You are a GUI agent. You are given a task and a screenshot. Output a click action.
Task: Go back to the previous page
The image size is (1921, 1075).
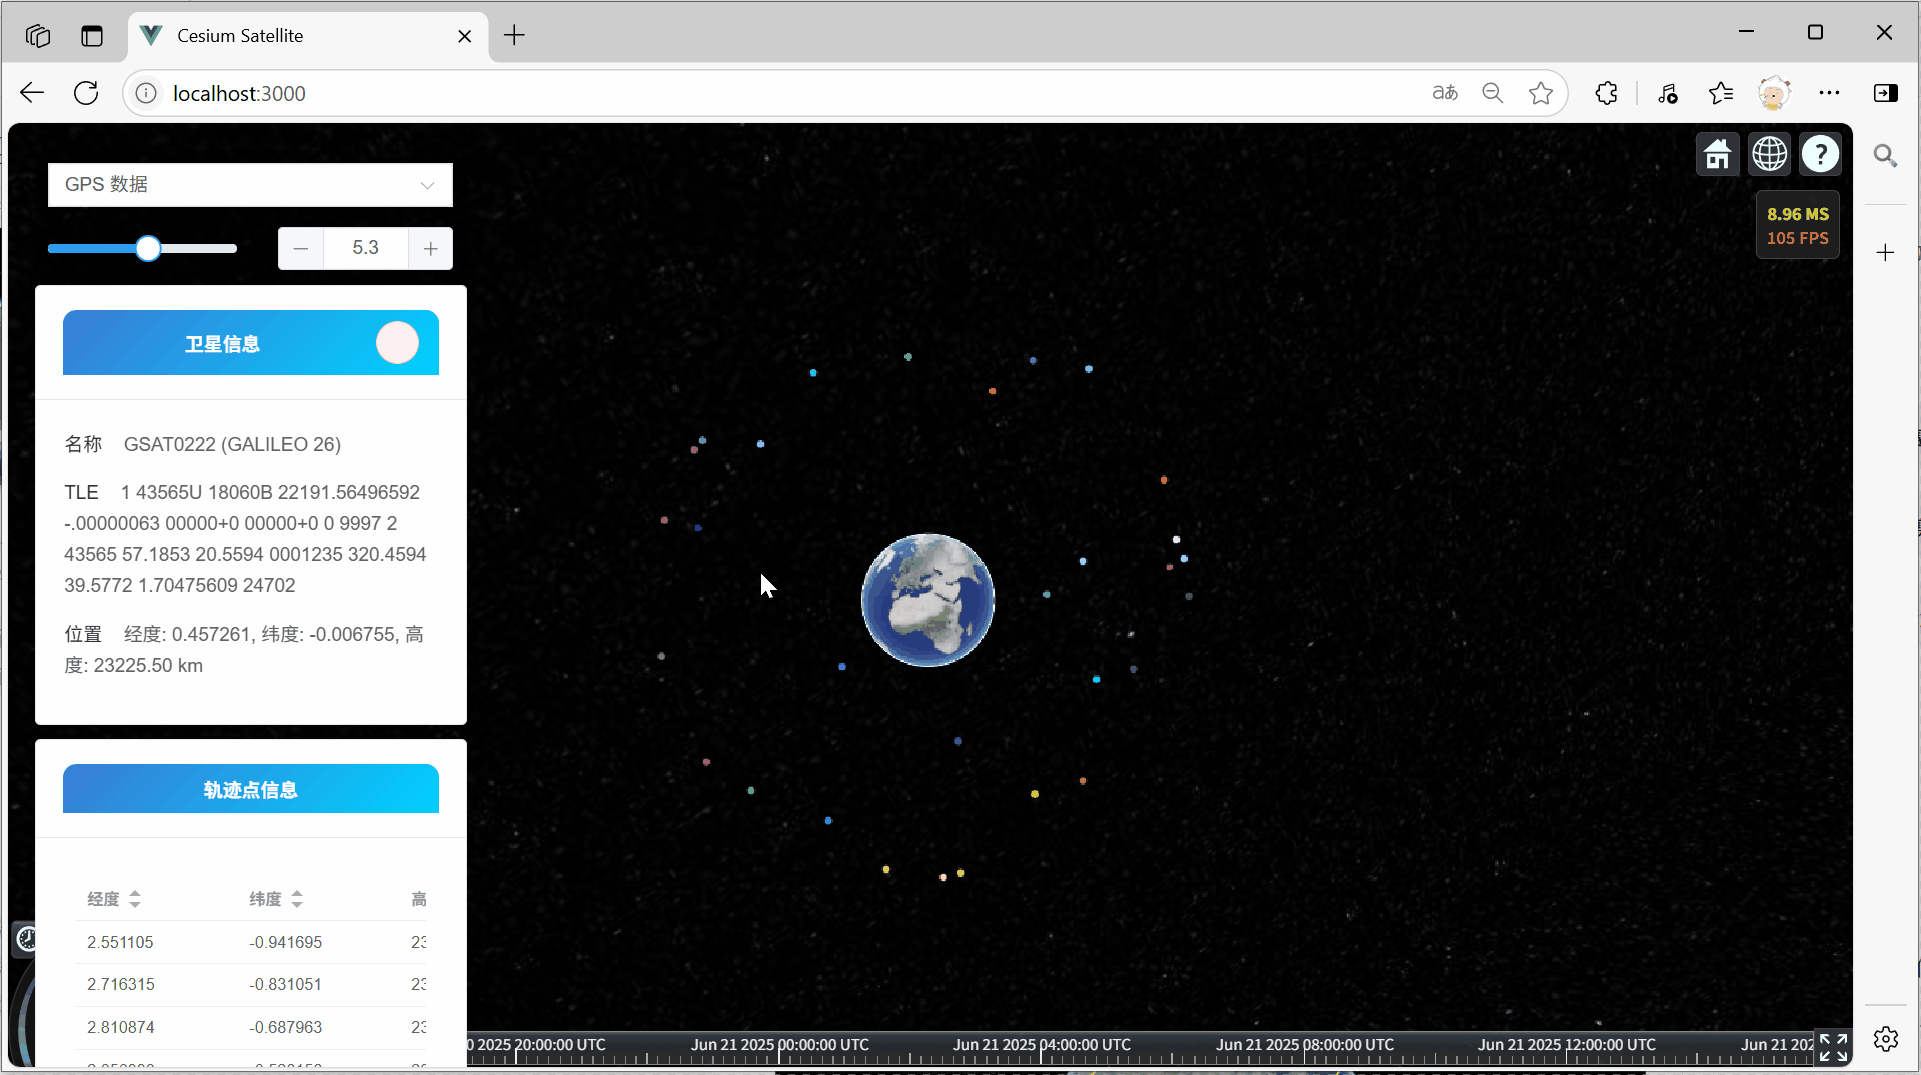pyautogui.click(x=32, y=93)
